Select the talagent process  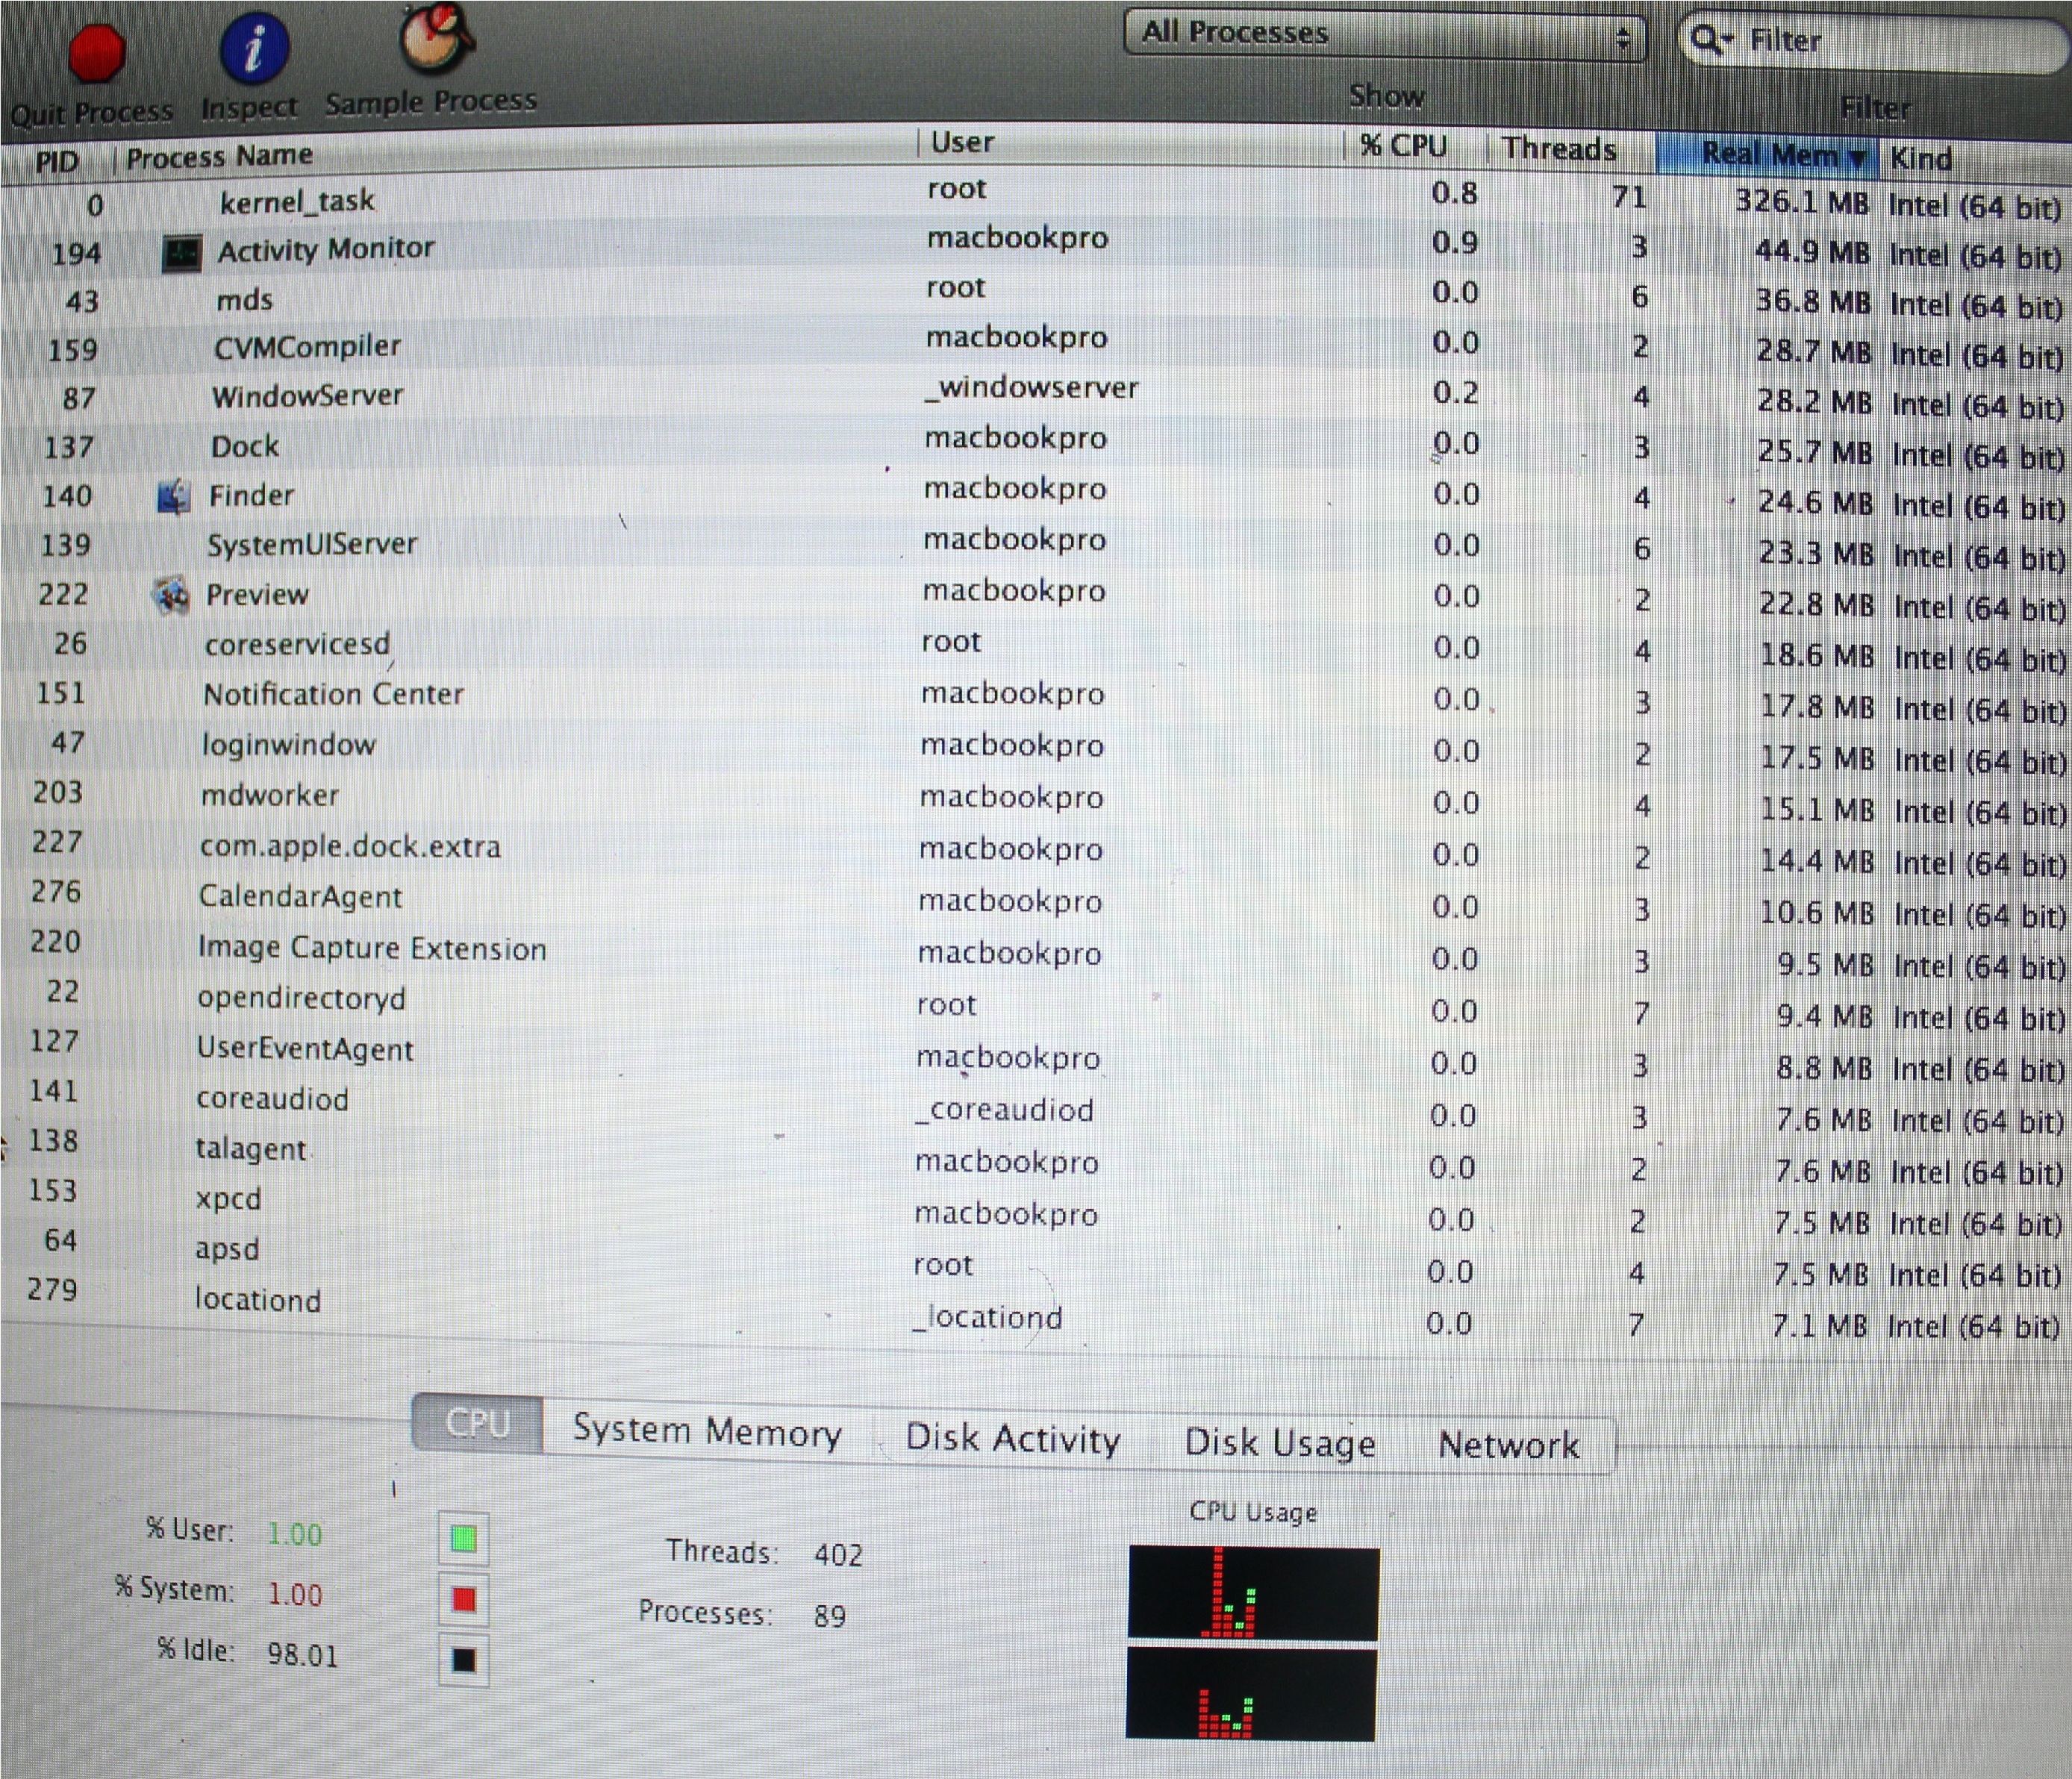pos(251,1149)
